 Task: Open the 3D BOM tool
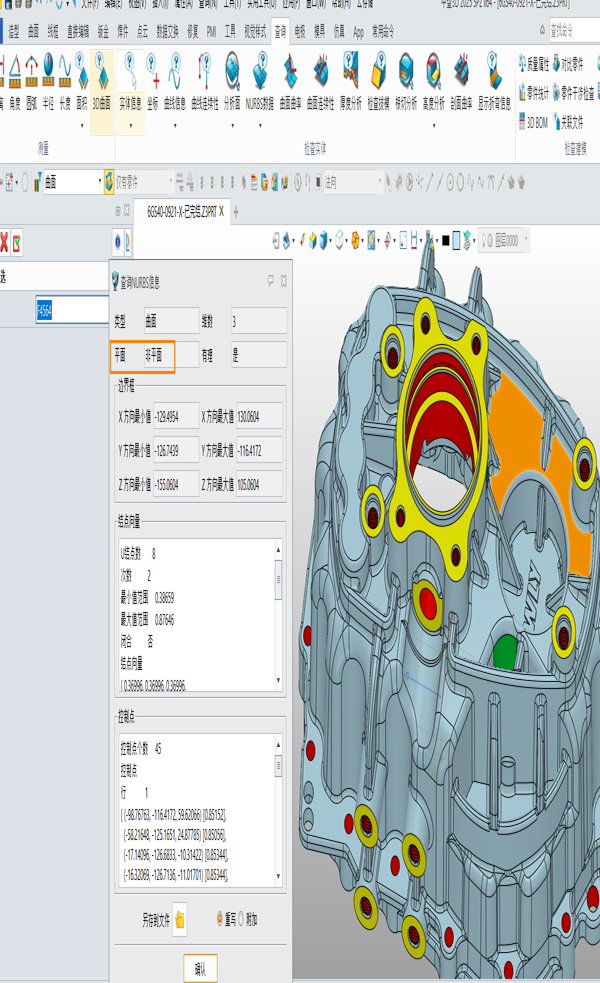coord(534,122)
